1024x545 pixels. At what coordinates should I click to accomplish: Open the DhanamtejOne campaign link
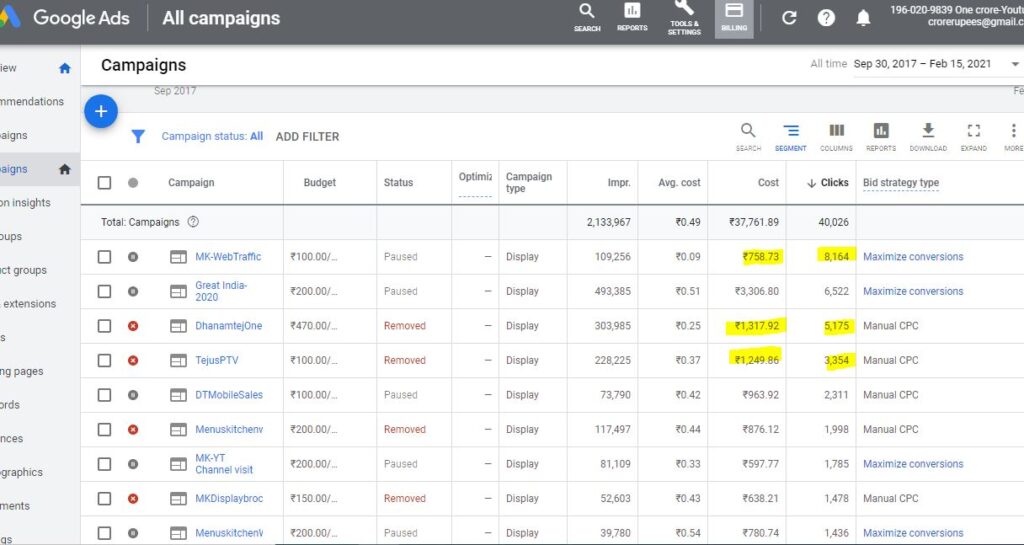(229, 326)
